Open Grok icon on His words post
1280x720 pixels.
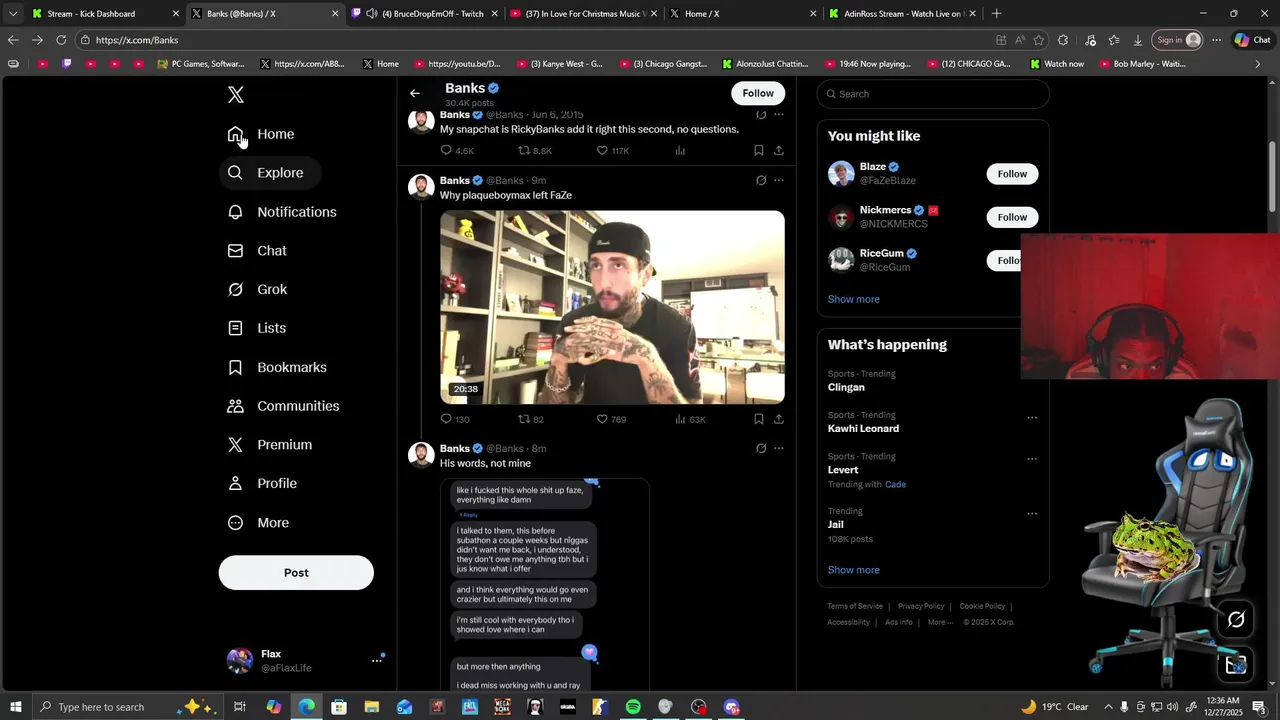(x=761, y=449)
